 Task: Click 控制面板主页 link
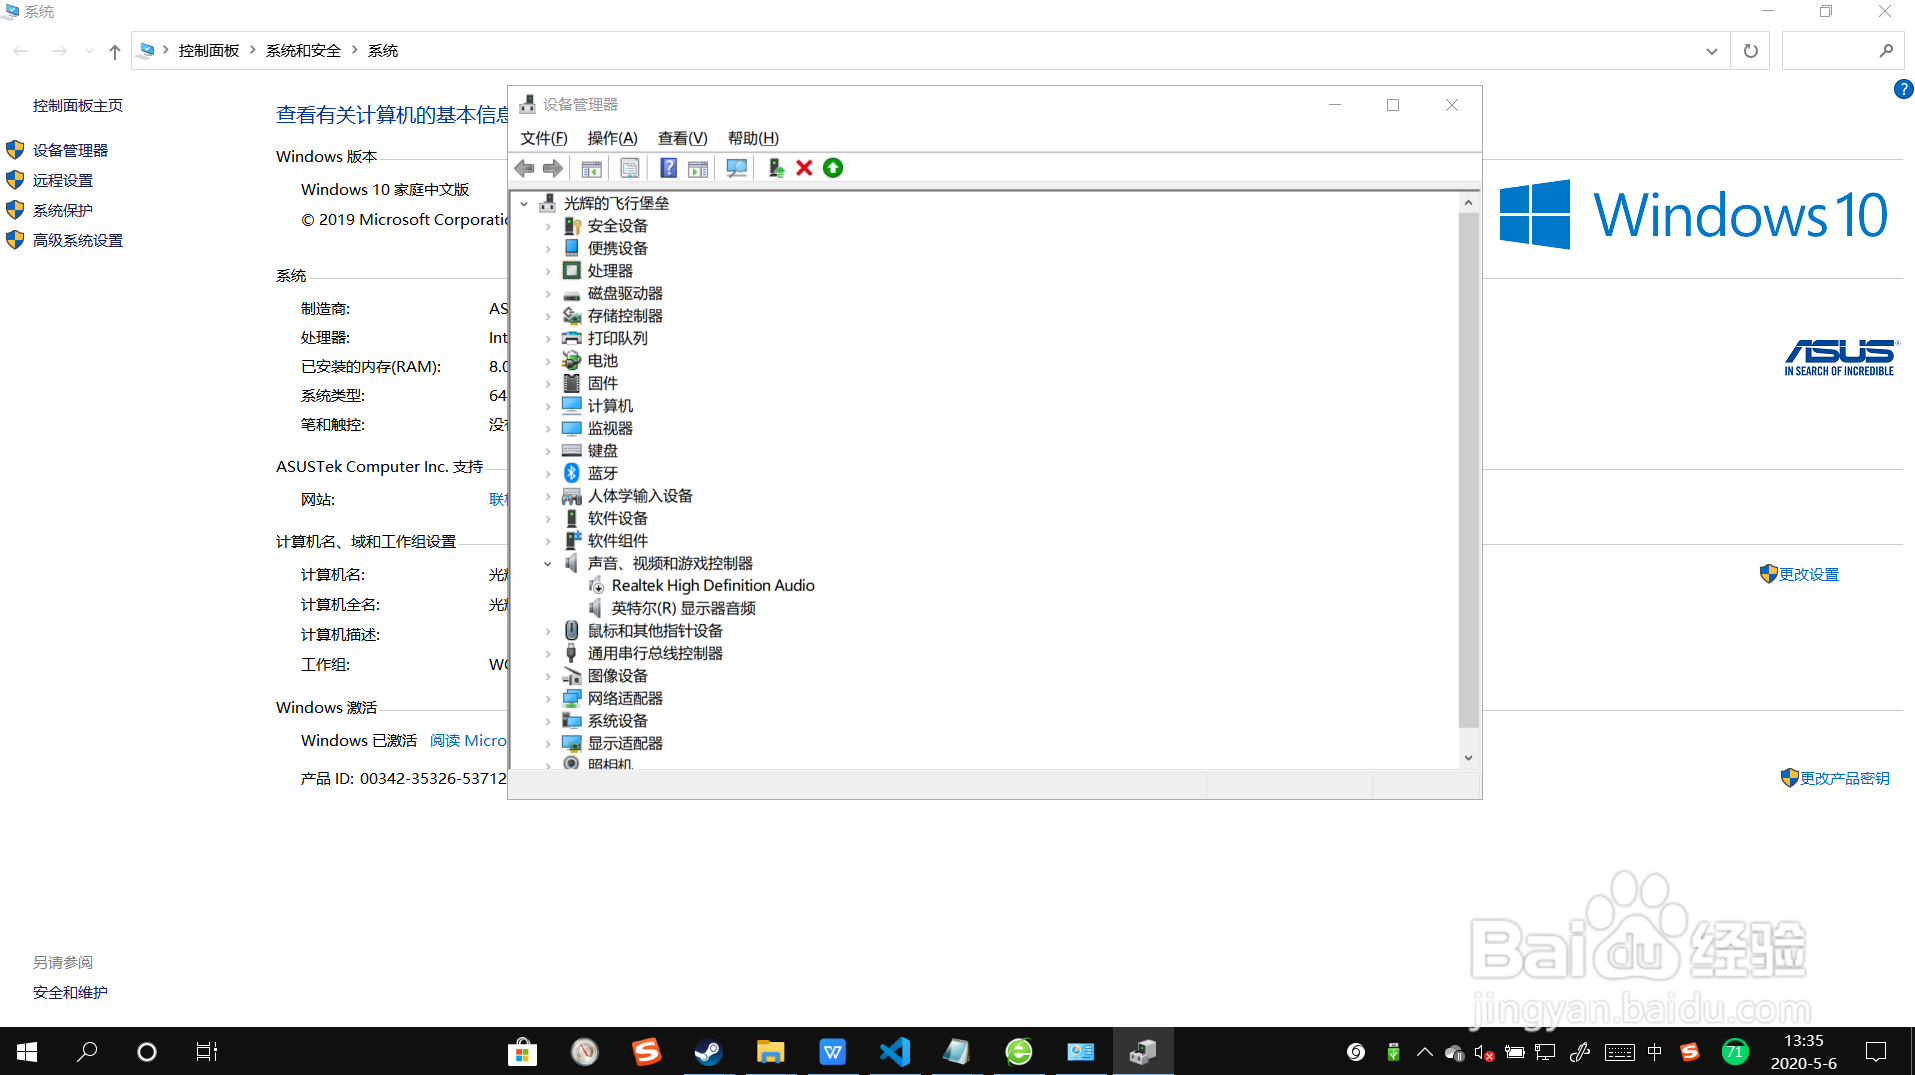(77, 105)
